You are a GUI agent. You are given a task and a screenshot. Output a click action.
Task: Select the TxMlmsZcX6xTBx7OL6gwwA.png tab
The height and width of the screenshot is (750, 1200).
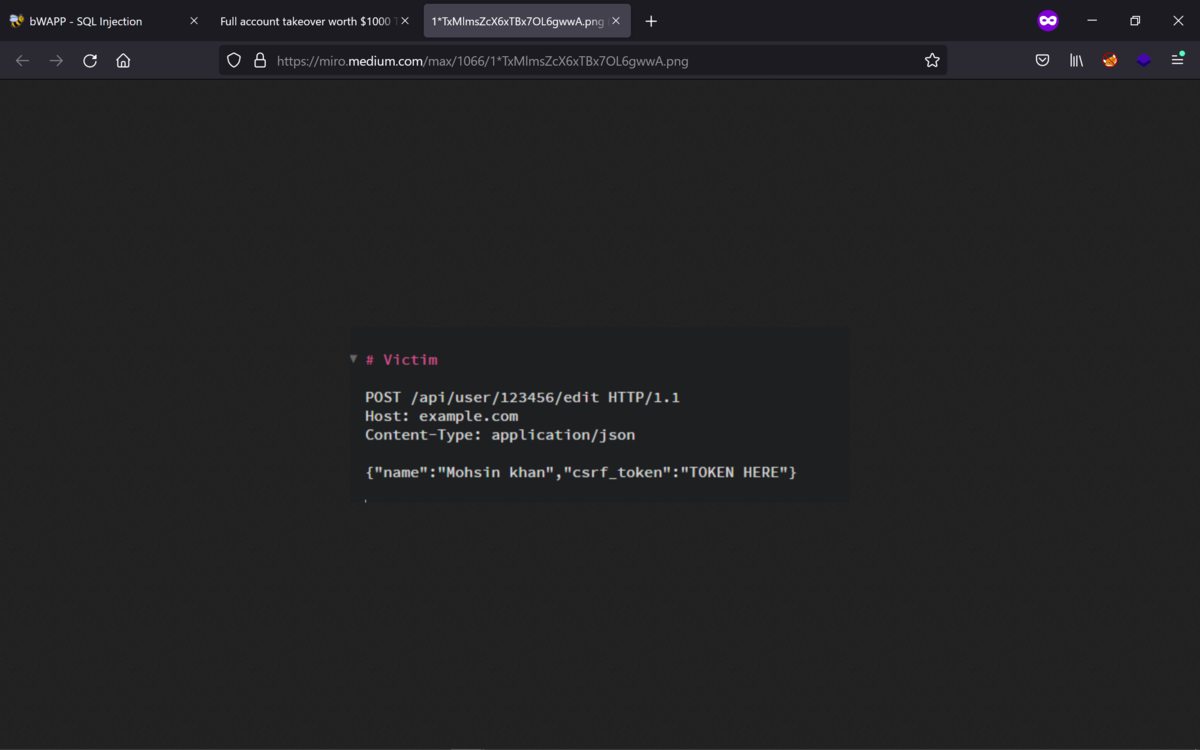click(527, 21)
